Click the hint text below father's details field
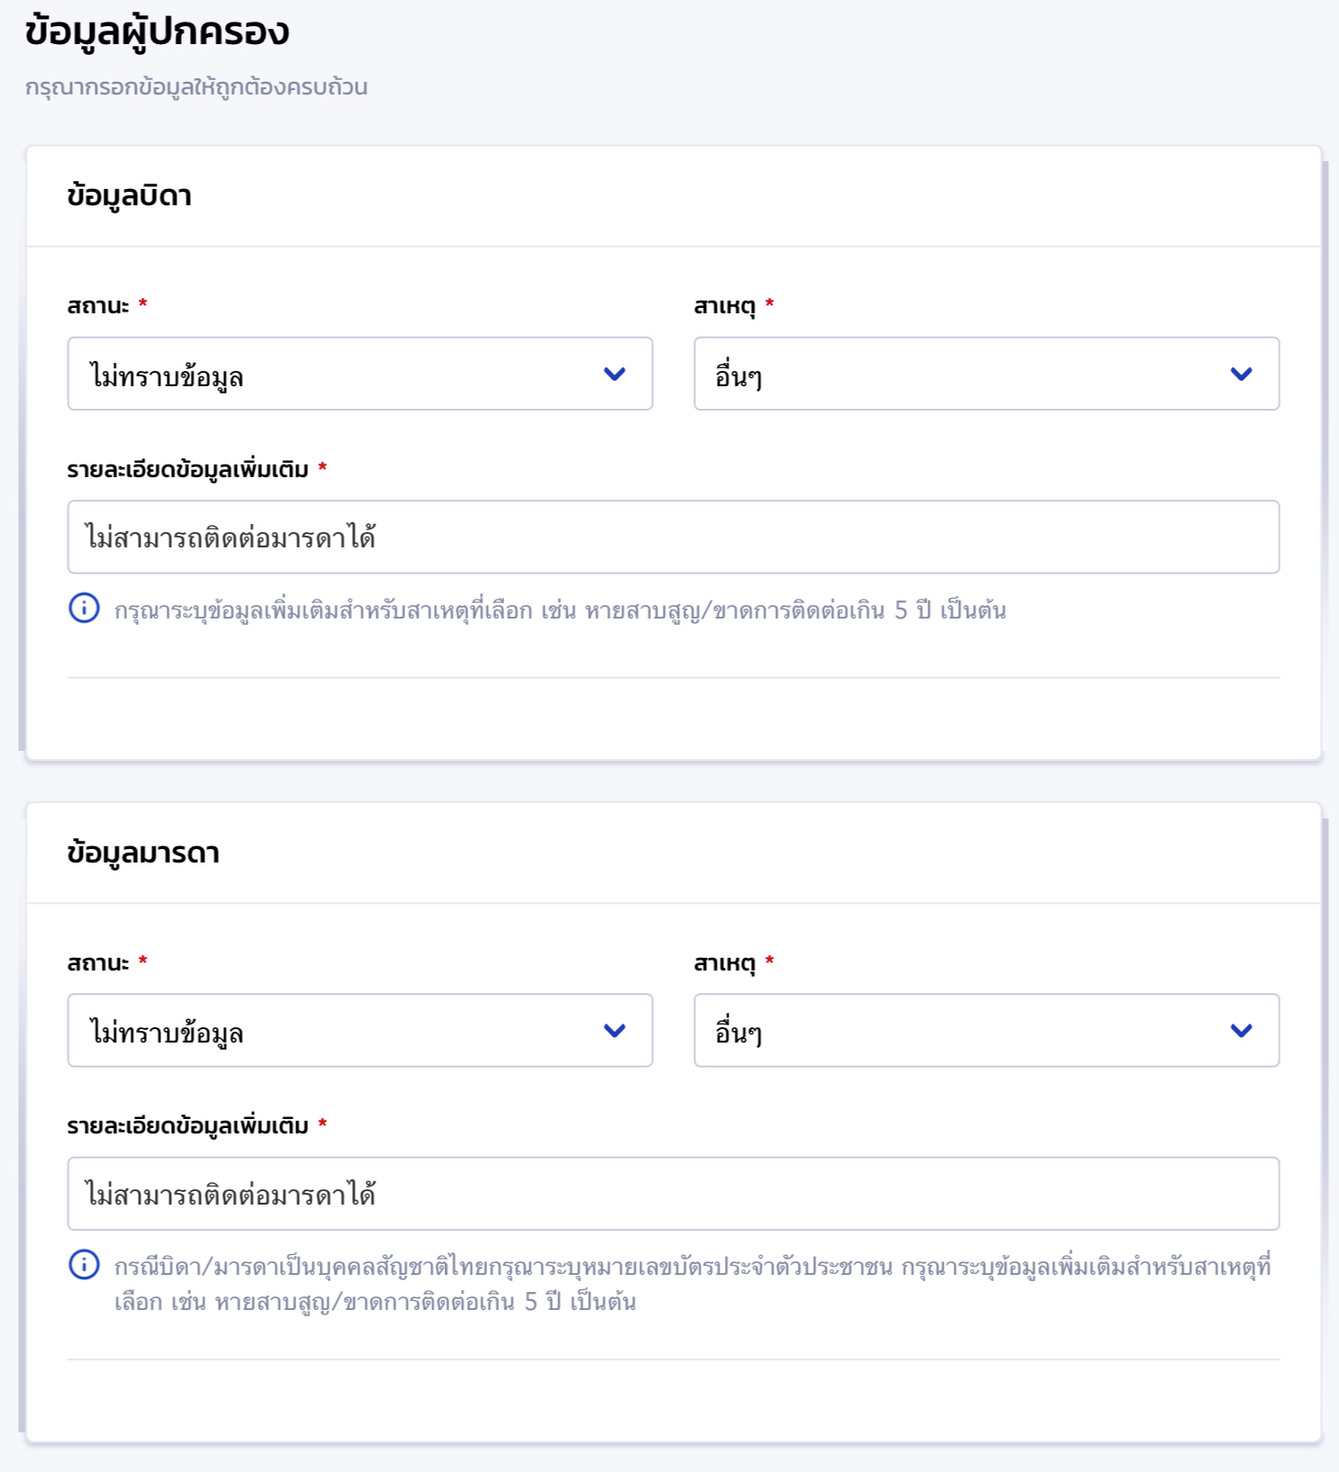1339x1472 pixels. point(559,610)
